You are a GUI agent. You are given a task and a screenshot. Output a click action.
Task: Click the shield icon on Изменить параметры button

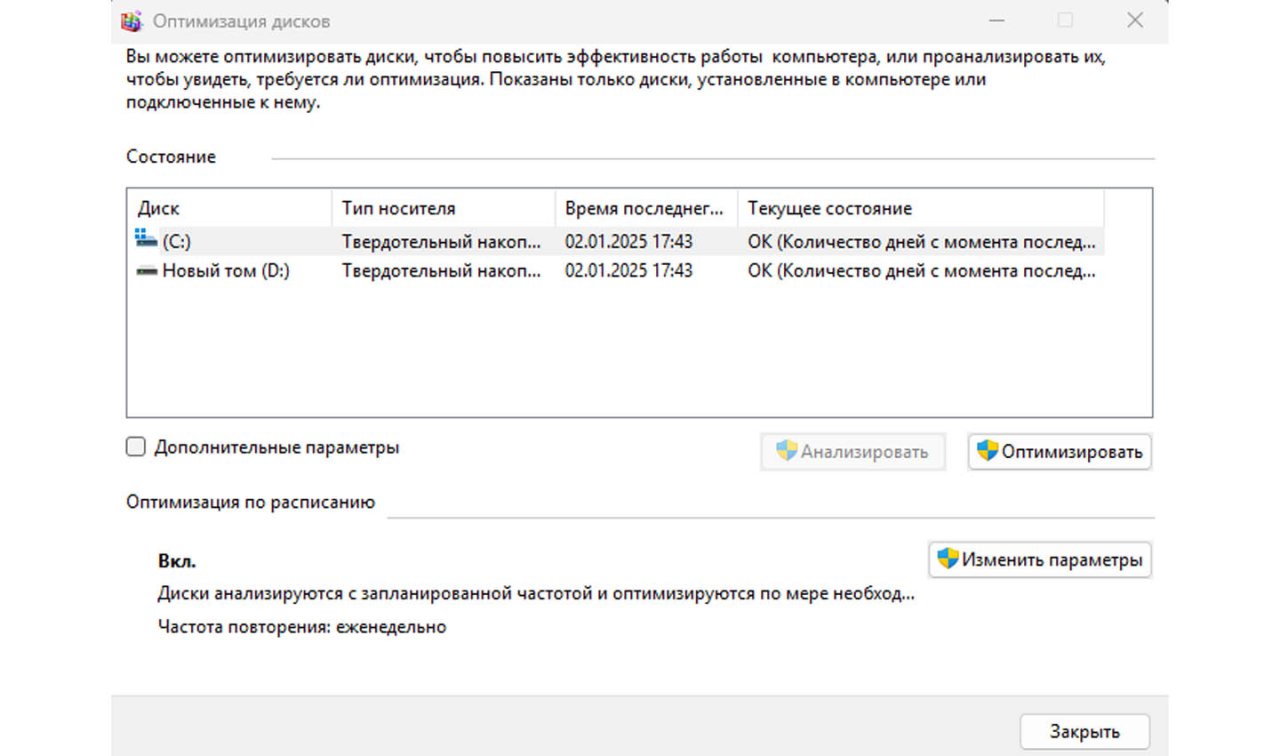[948, 559]
